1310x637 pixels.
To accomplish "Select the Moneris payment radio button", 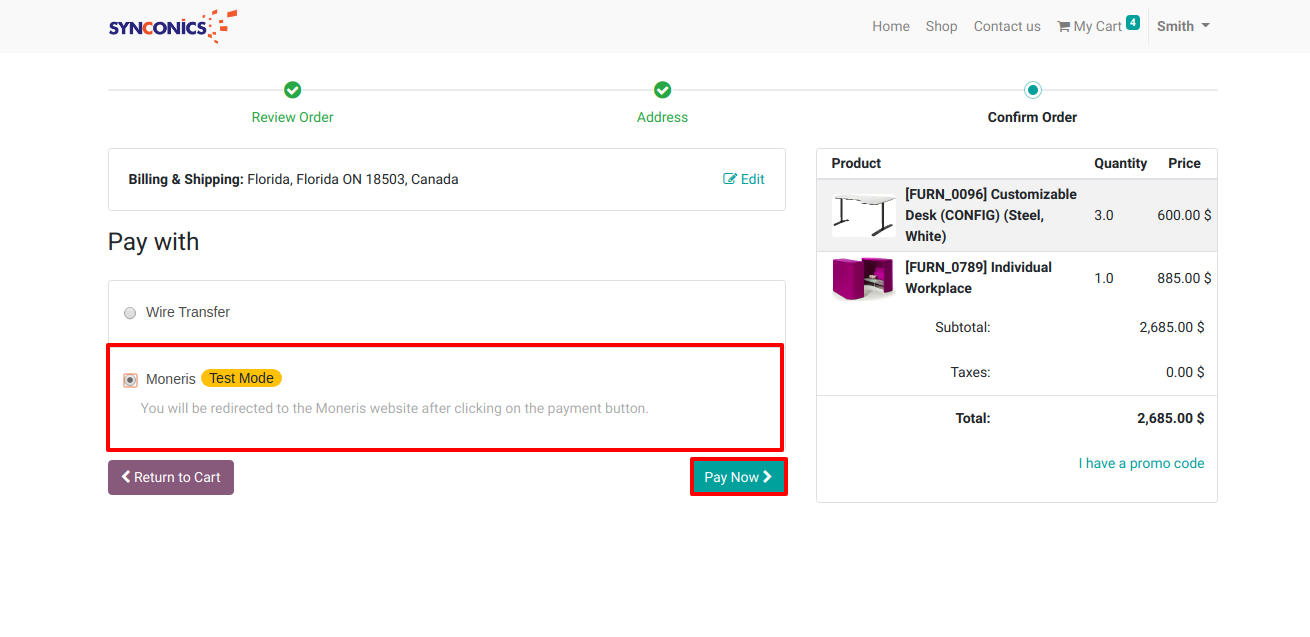I will [x=130, y=380].
